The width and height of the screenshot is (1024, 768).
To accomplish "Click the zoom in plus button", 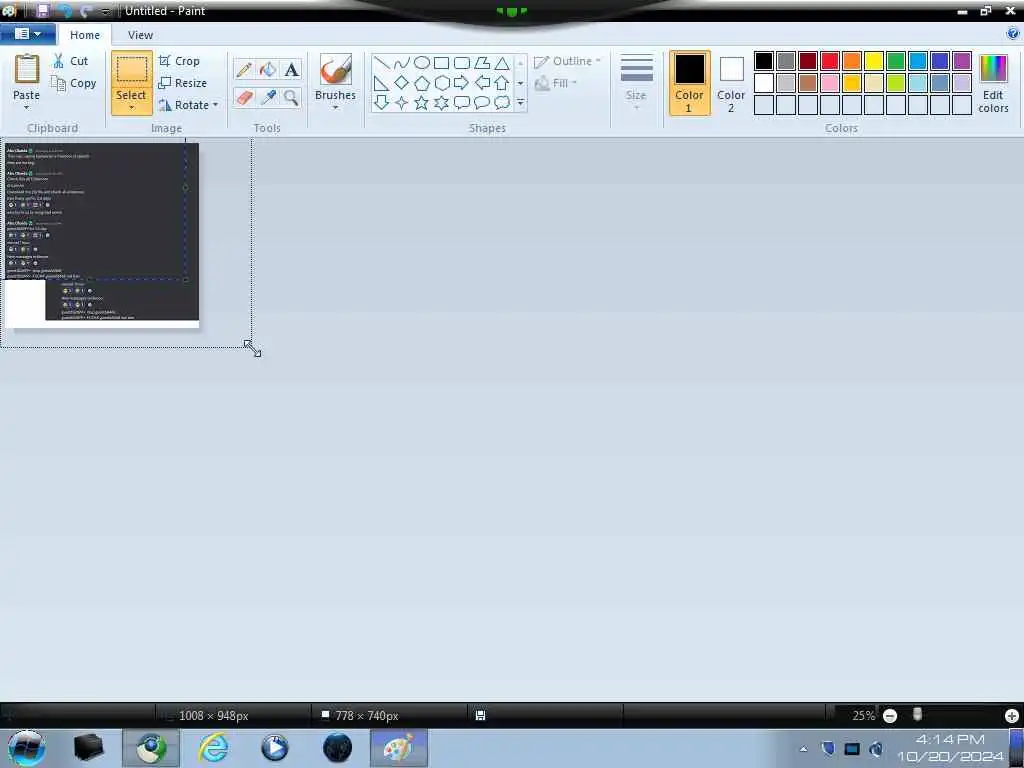I will point(1012,716).
